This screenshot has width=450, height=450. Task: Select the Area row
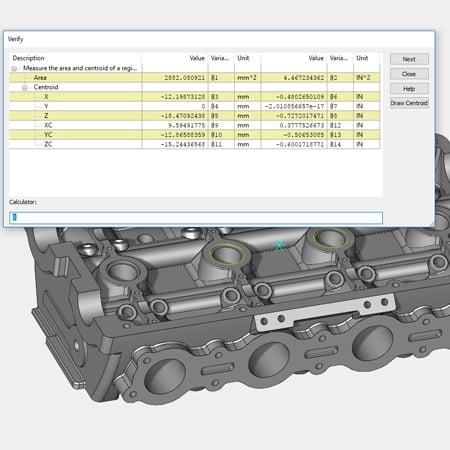(x=194, y=77)
